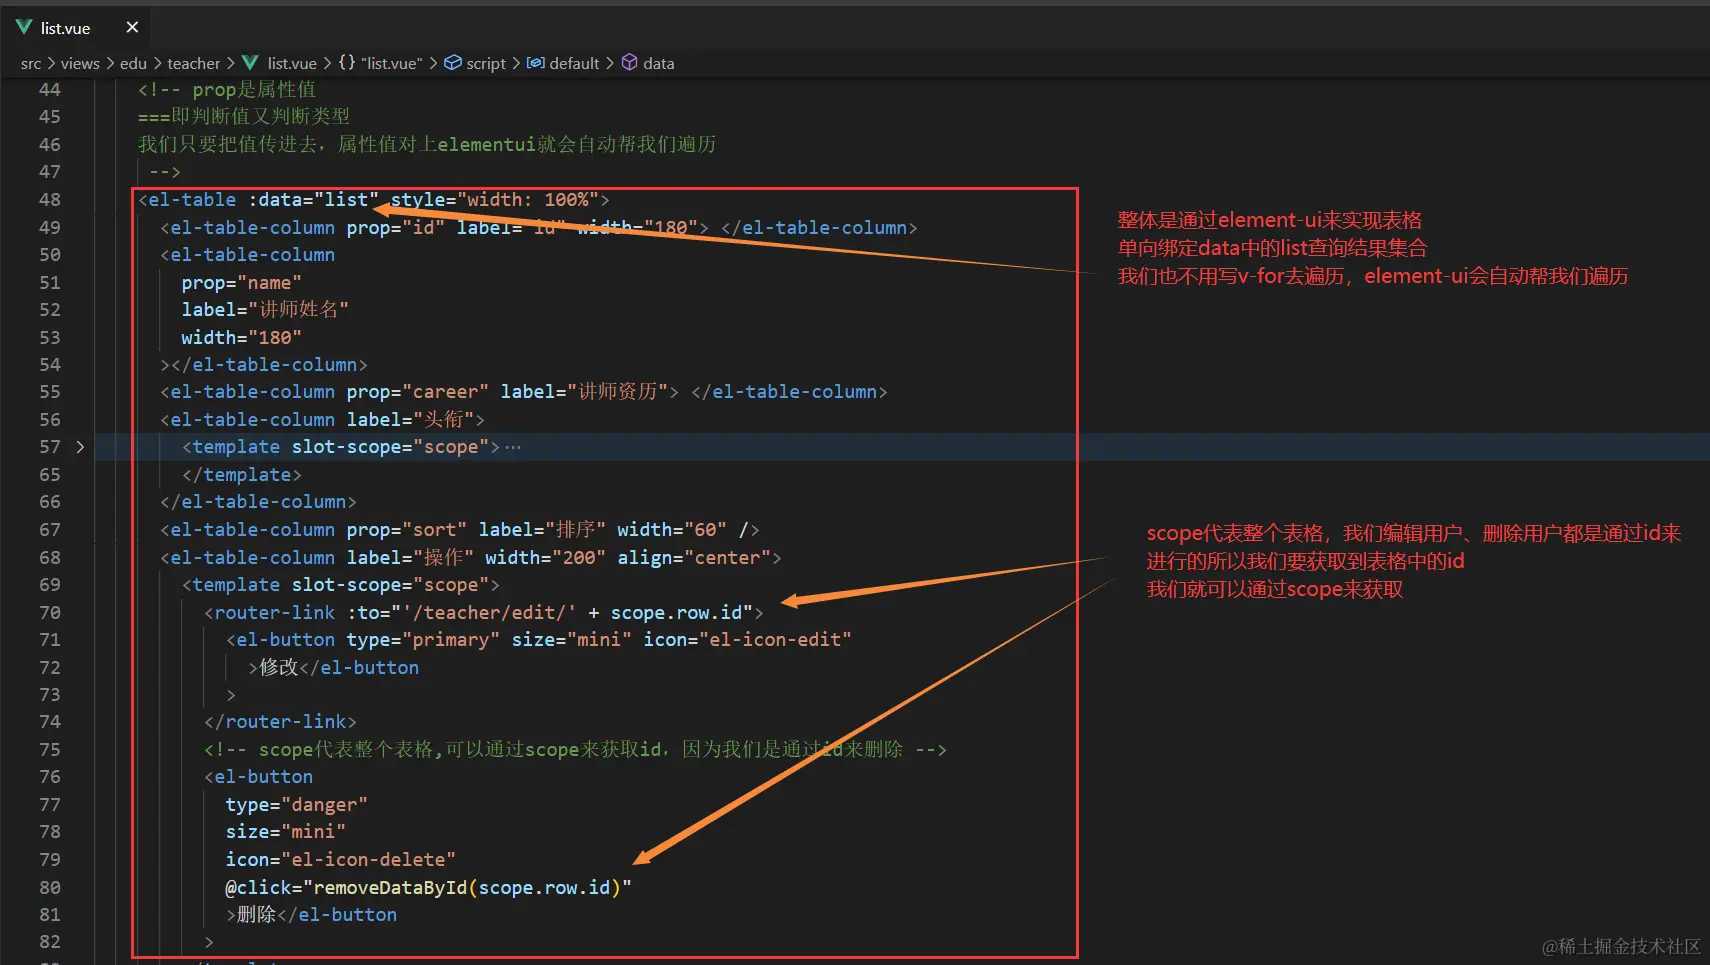Click the comment line mentioning elementui on line 46
Image resolution: width=1710 pixels, height=965 pixels.
[427, 145]
